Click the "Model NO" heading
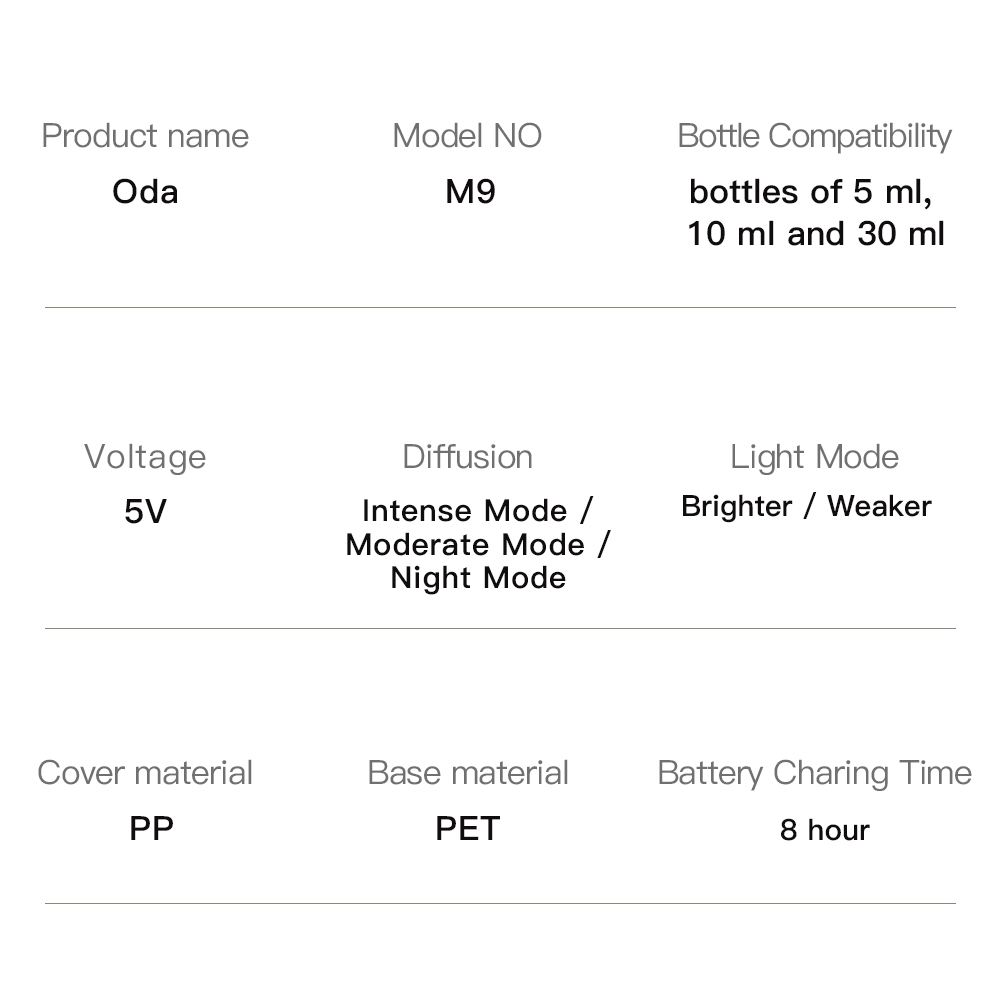The image size is (1000, 1000). click(x=467, y=136)
